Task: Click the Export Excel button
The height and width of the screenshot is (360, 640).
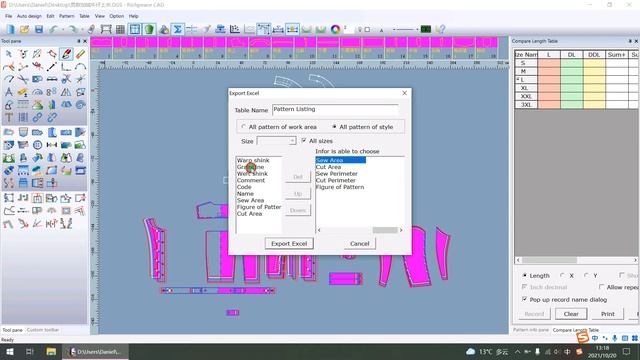Action: click(x=289, y=244)
